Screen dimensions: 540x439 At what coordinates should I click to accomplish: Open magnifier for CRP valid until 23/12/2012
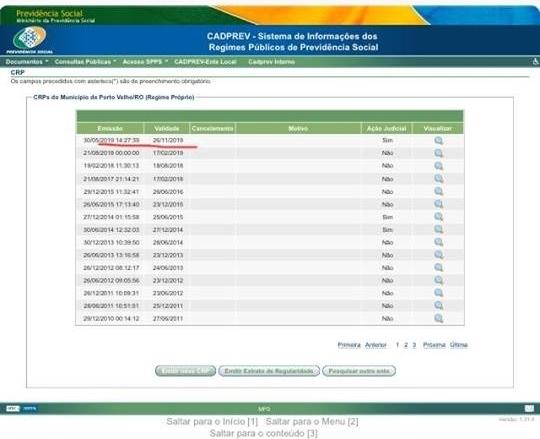(x=438, y=280)
